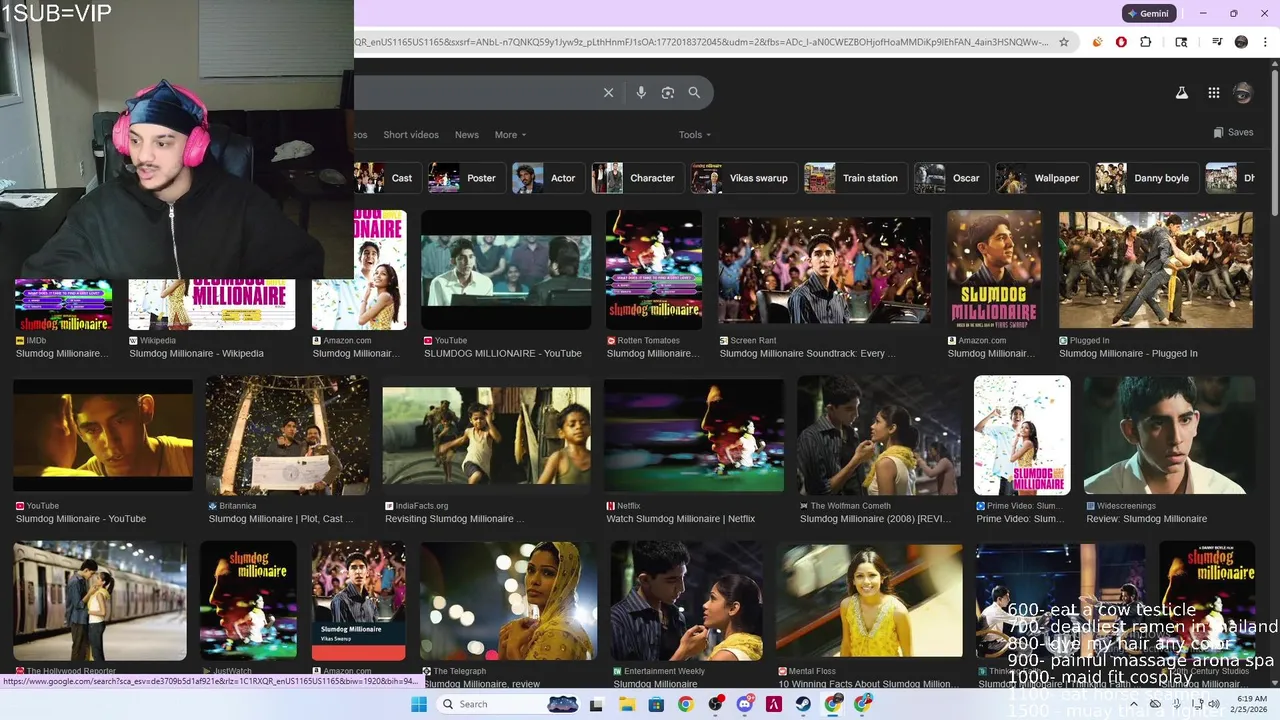Open Chrome's three-dot menu
The width and height of the screenshot is (1280, 720).
point(1264,42)
